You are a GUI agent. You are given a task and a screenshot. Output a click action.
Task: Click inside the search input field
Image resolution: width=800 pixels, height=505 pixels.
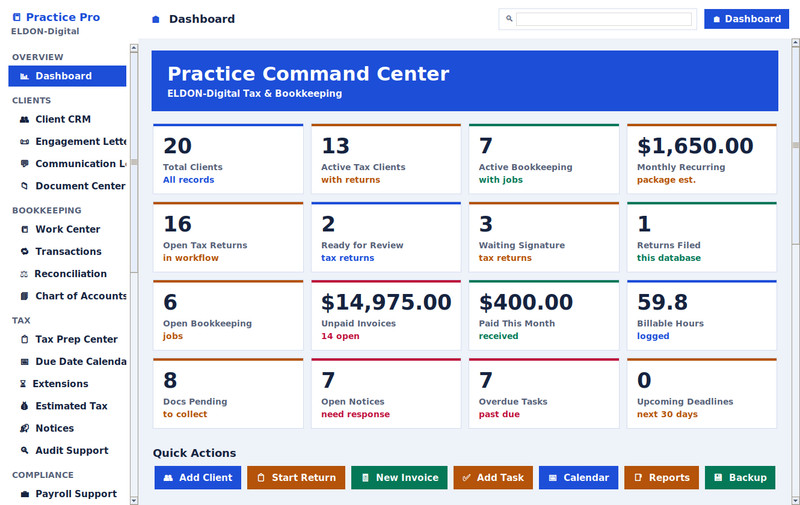pos(604,19)
